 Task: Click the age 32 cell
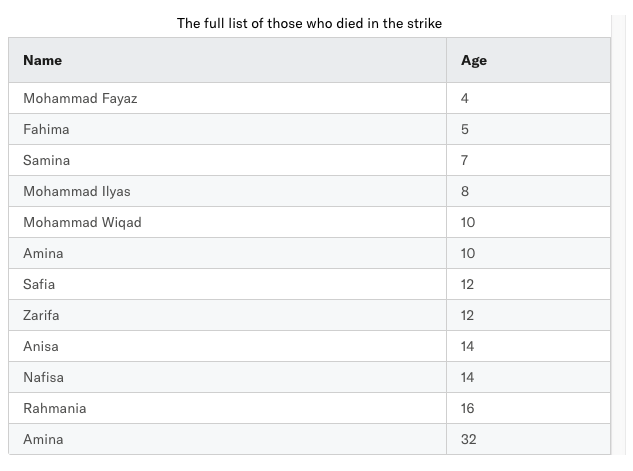(528, 439)
